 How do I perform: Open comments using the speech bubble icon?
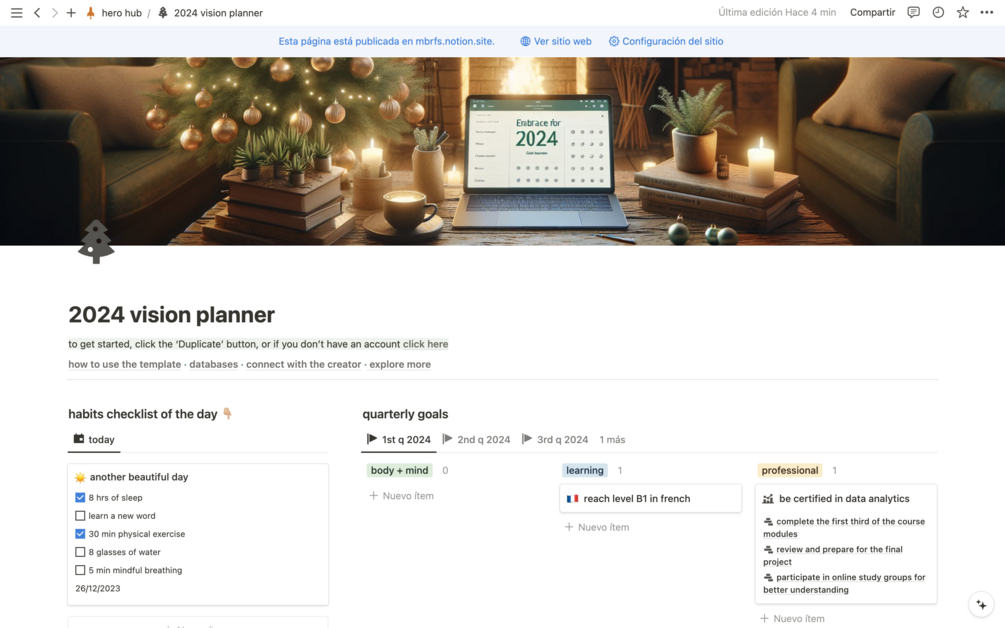pyautogui.click(x=913, y=12)
